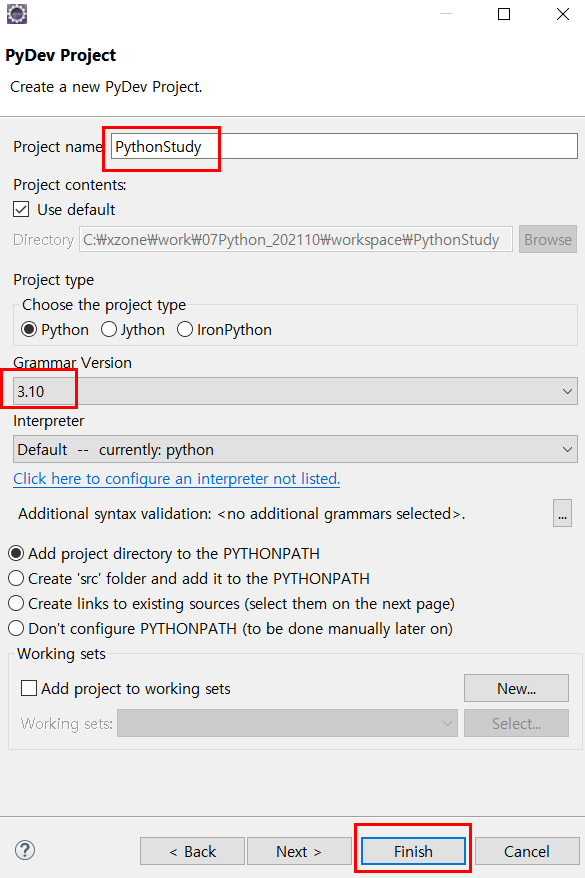This screenshot has height=878, width=585.
Task: Maximize the PyDev Project dialog
Action: pos(504,14)
